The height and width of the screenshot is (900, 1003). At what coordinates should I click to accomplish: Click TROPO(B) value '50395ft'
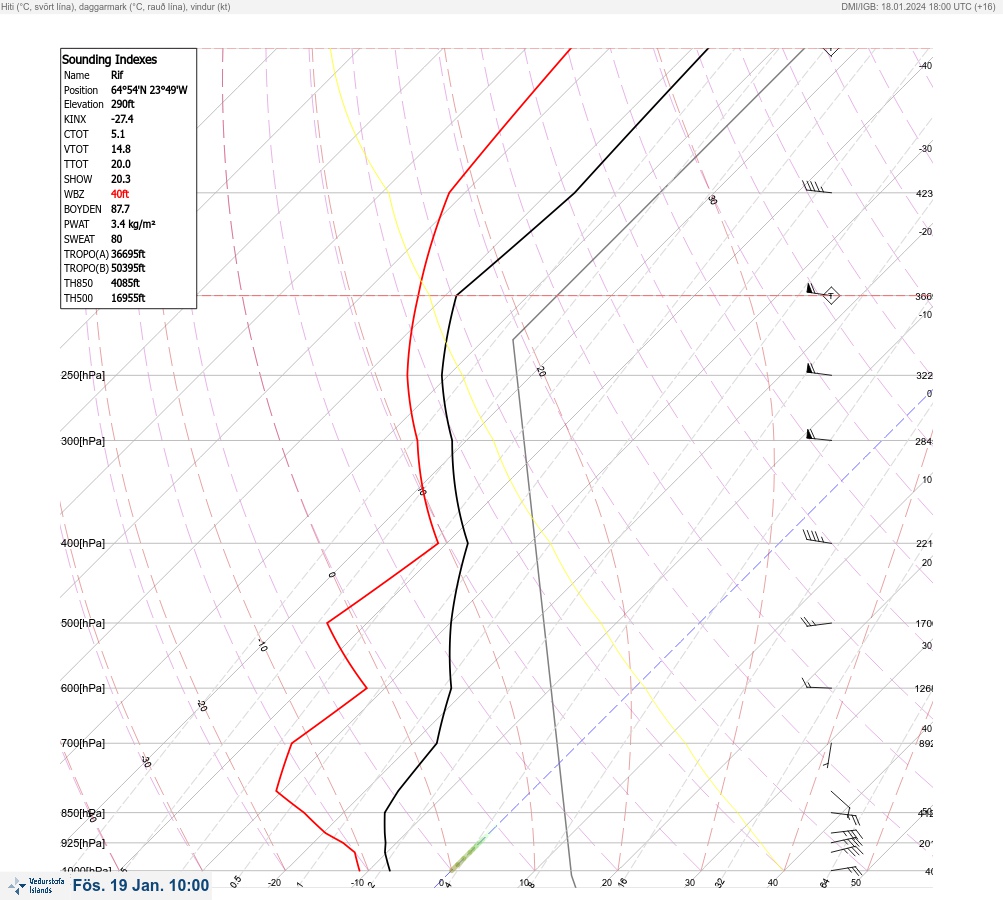click(x=128, y=268)
